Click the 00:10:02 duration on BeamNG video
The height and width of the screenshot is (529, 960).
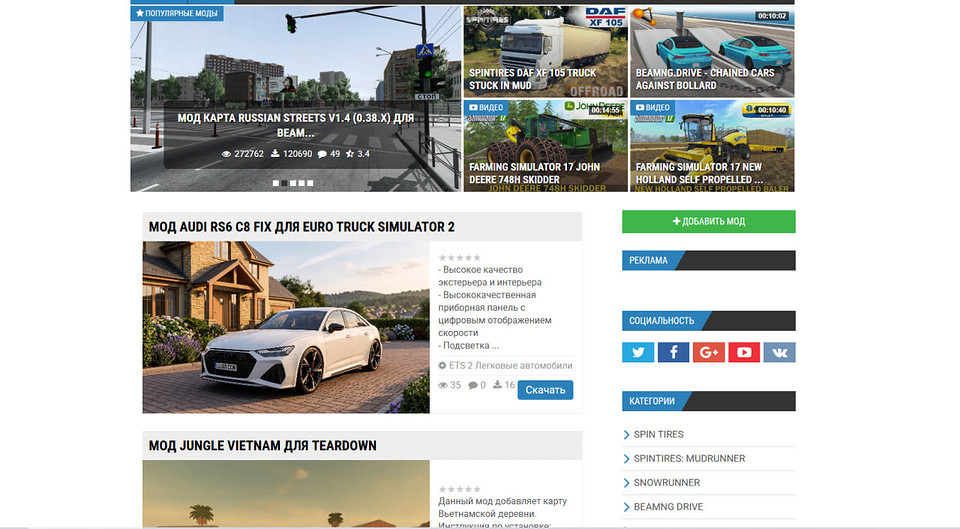pyautogui.click(x=771, y=16)
